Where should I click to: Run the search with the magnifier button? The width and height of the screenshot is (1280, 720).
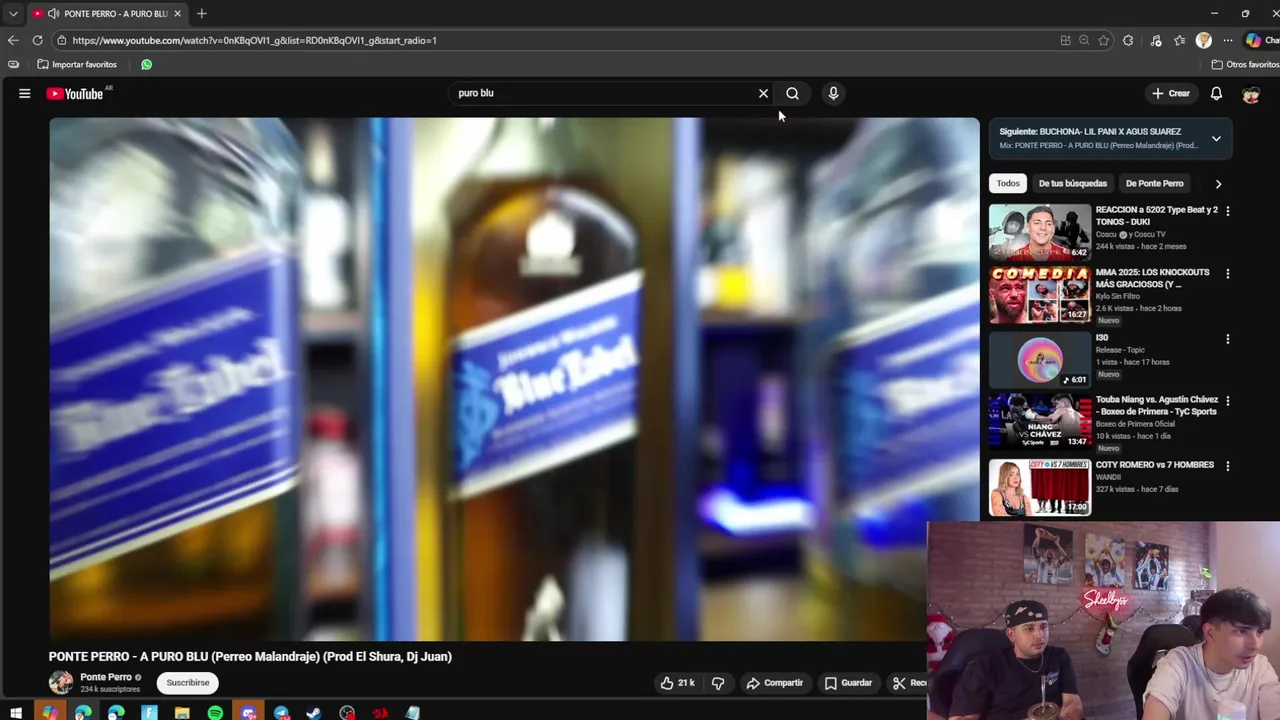pyautogui.click(x=792, y=93)
